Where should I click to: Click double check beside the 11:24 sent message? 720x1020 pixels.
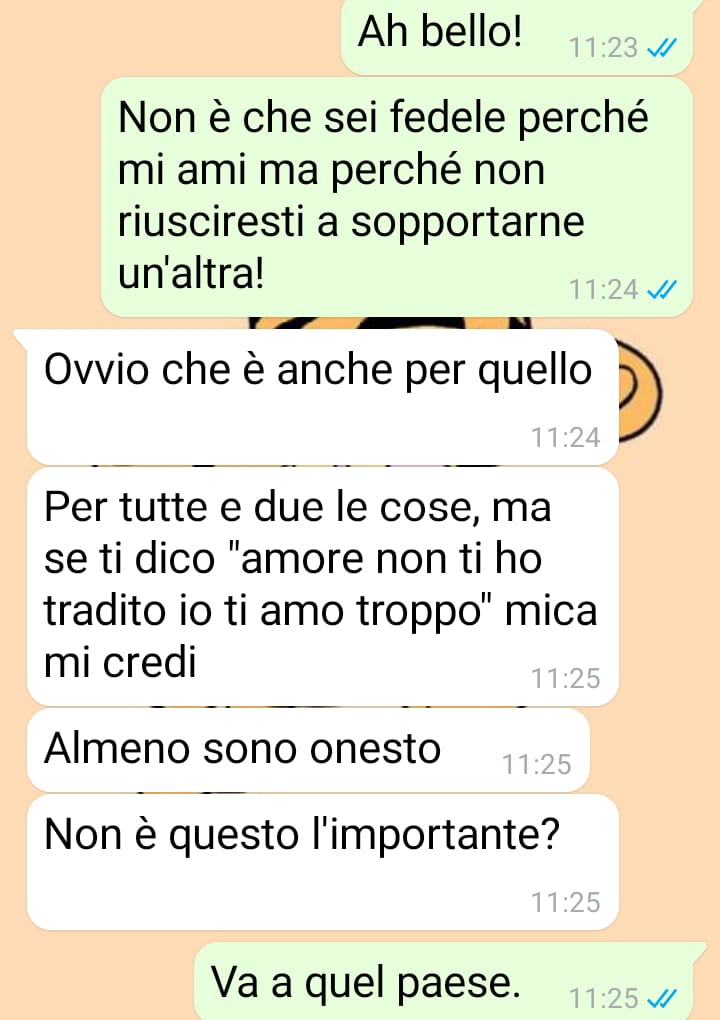(x=662, y=289)
